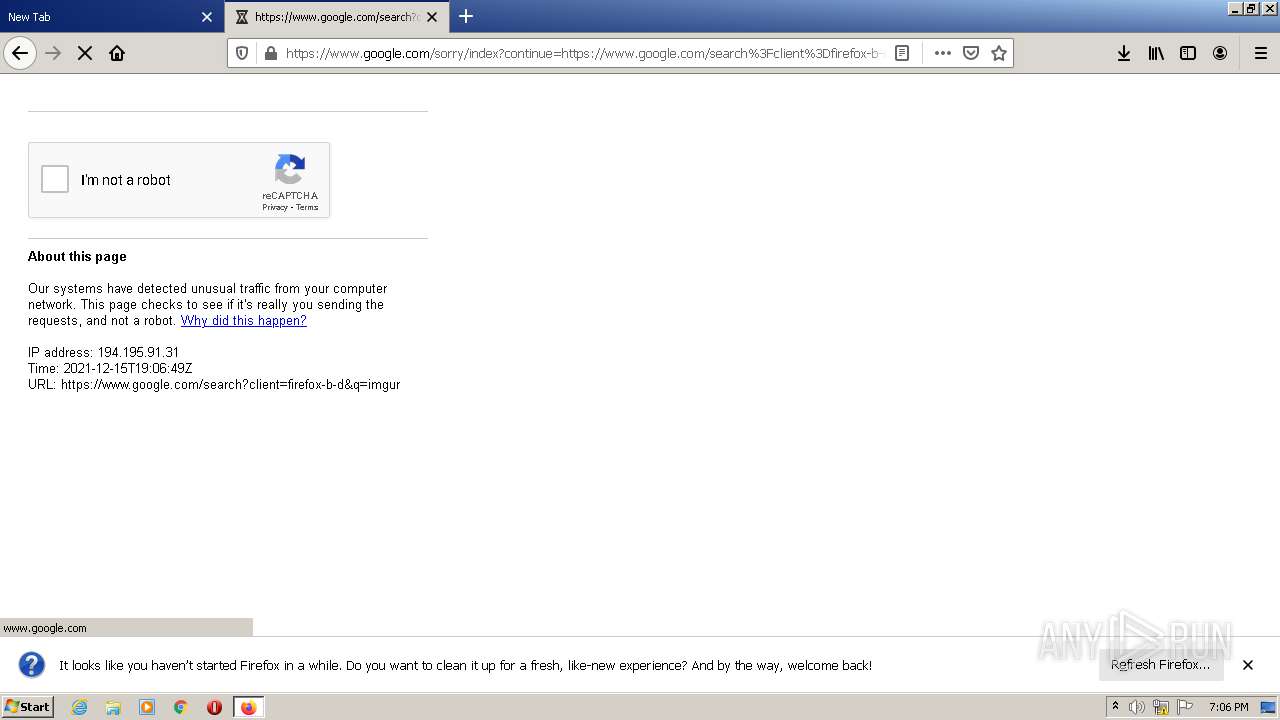The image size is (1280, 720).
Task: Dismiss the Firefox refresh notification bar
Action: click(x=1248, y=664)
